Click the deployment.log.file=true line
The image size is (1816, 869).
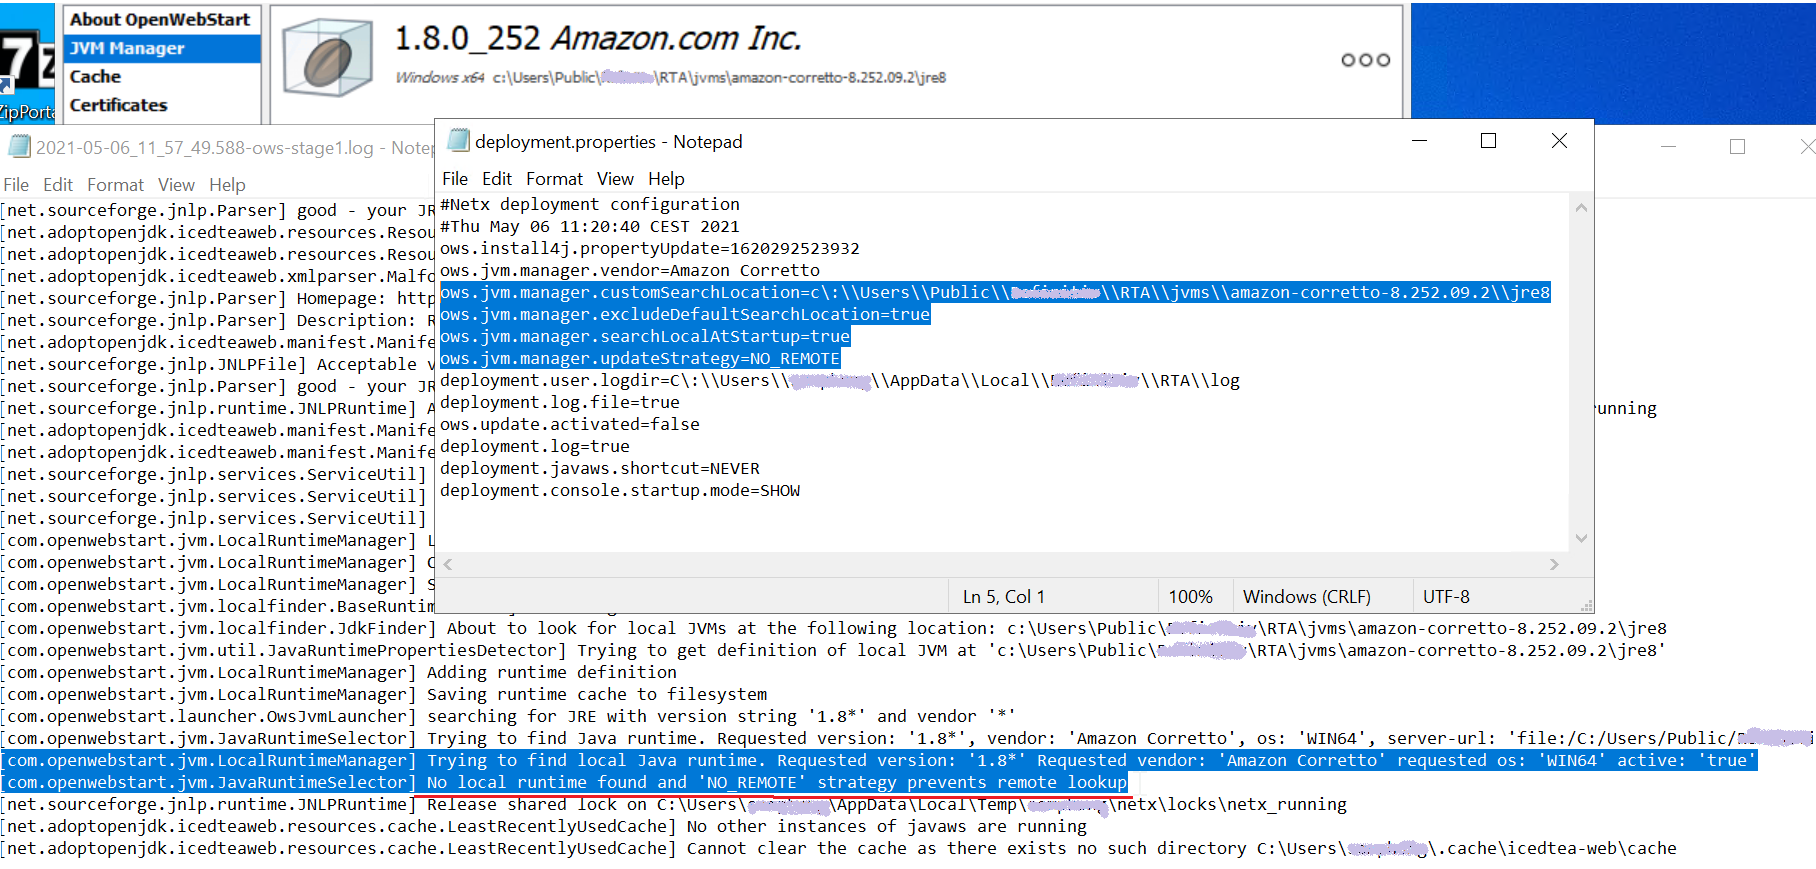(560, 402)
